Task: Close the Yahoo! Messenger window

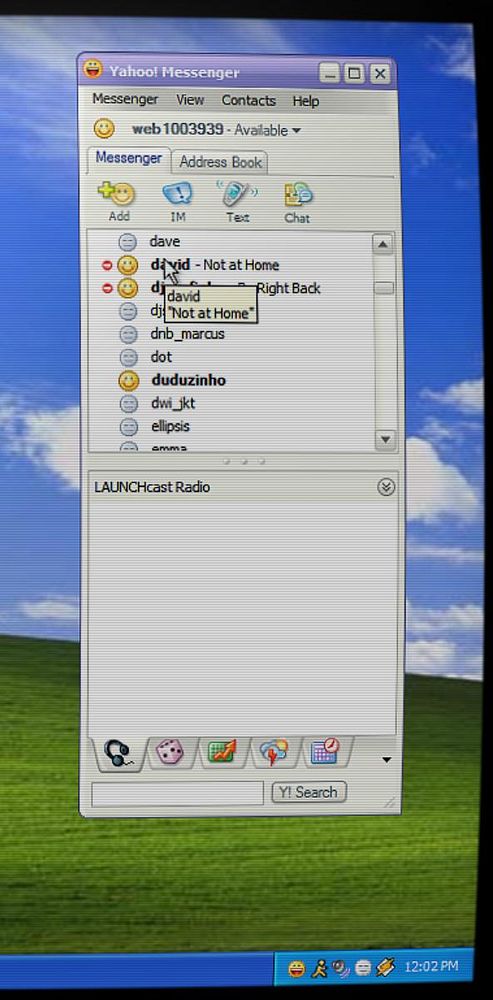Action: click(x=380, y=74)
